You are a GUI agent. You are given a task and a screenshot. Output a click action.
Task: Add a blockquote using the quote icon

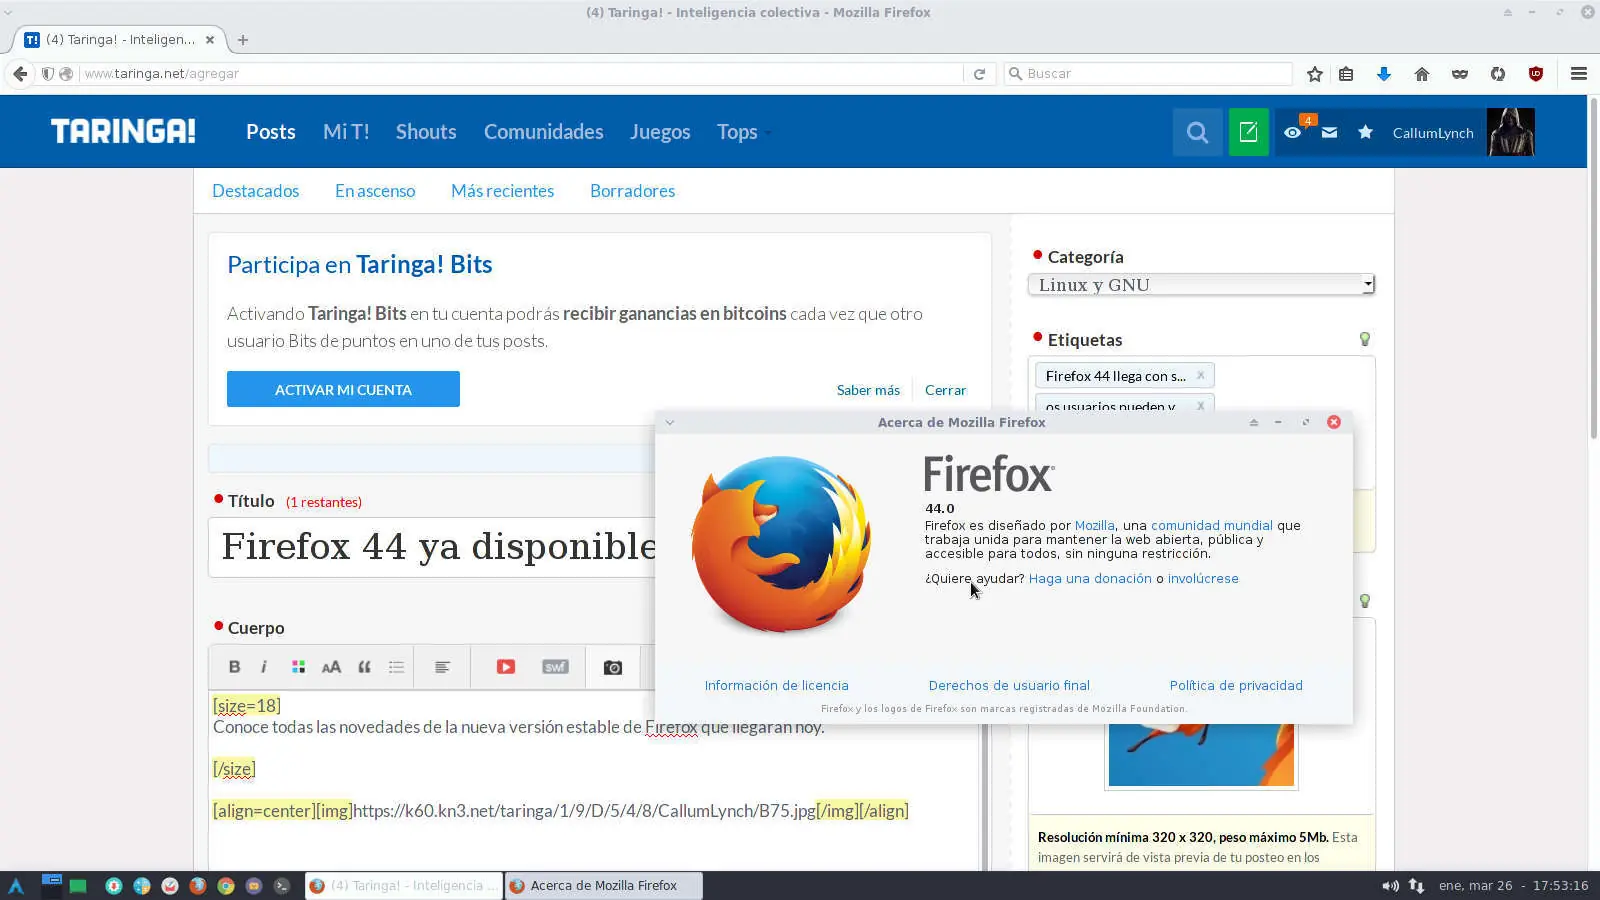[364, 666]
